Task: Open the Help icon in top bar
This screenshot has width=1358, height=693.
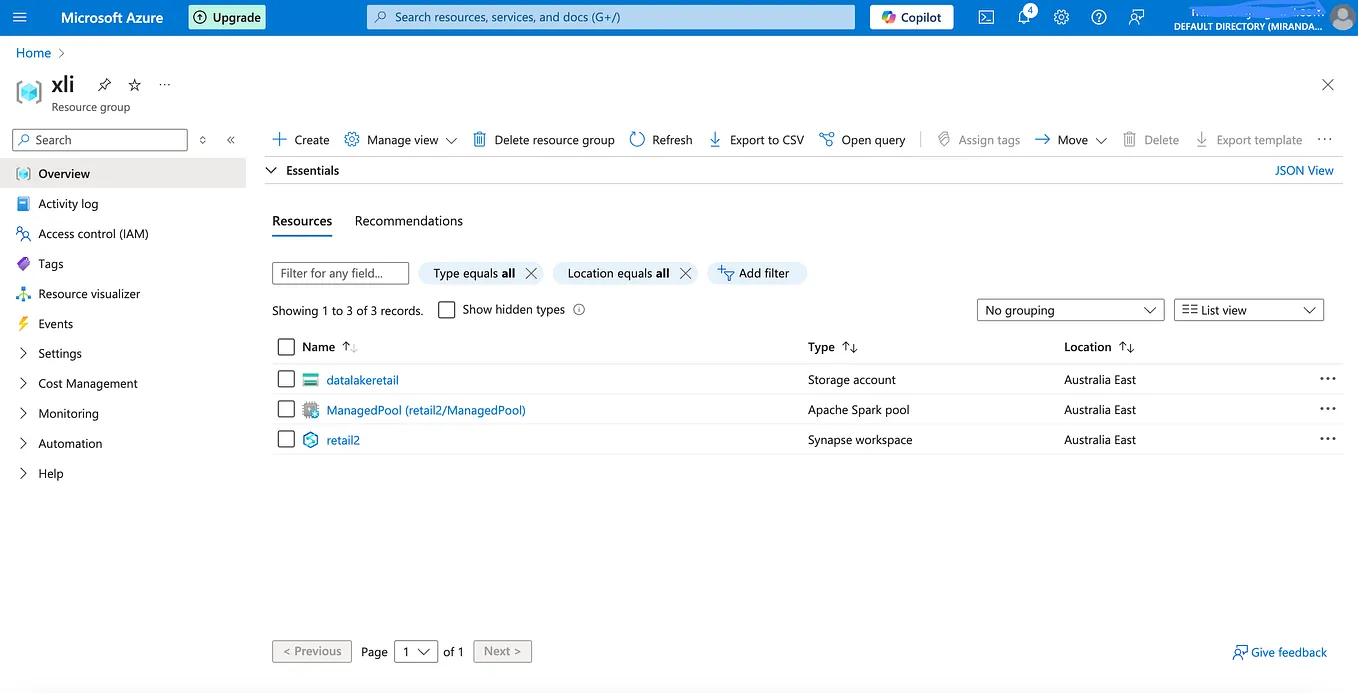Action: pos(1098,16)
